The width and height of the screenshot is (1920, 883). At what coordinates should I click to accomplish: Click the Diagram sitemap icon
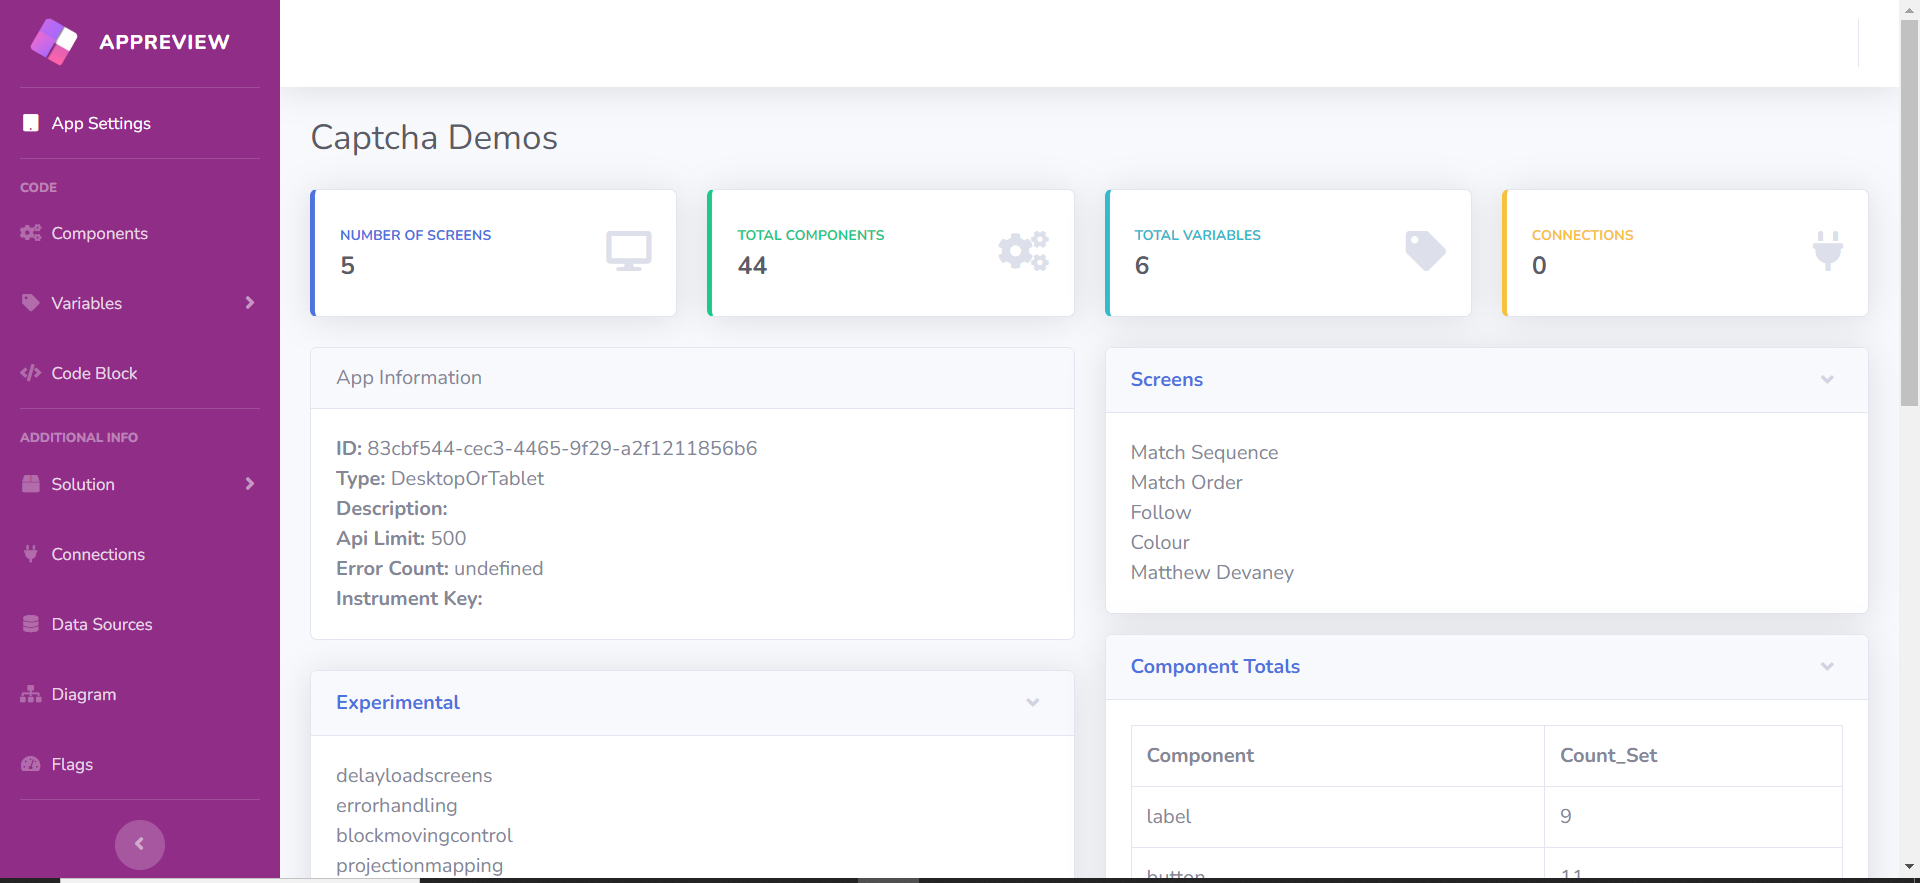coord(31,694)
